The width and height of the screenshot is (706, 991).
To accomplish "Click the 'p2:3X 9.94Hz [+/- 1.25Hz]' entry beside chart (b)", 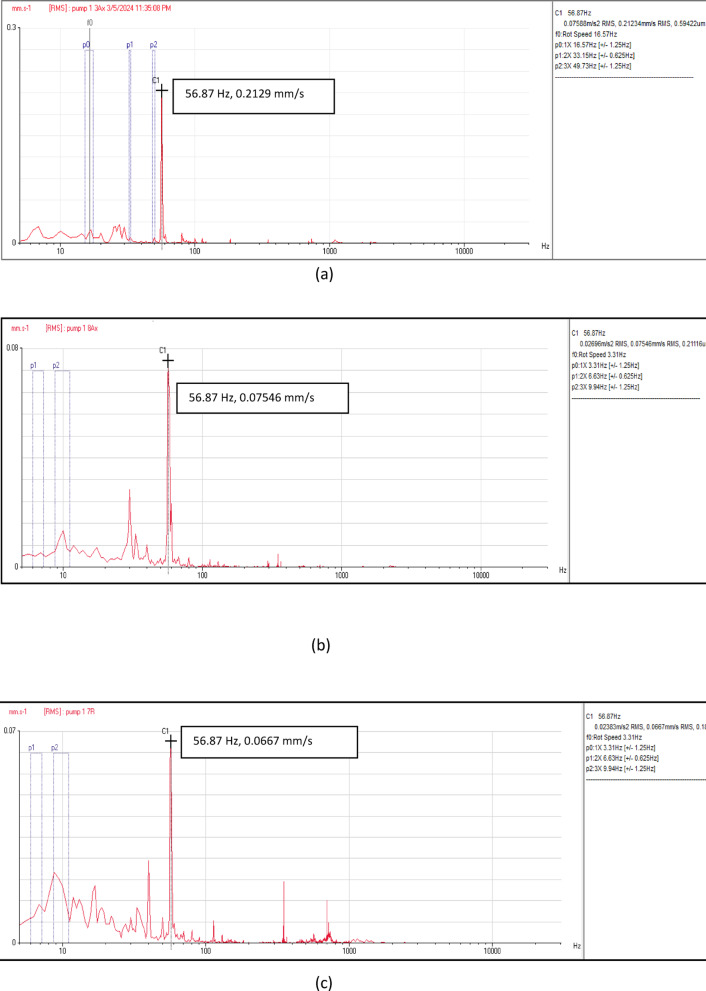I will click(x=606, y=387).
